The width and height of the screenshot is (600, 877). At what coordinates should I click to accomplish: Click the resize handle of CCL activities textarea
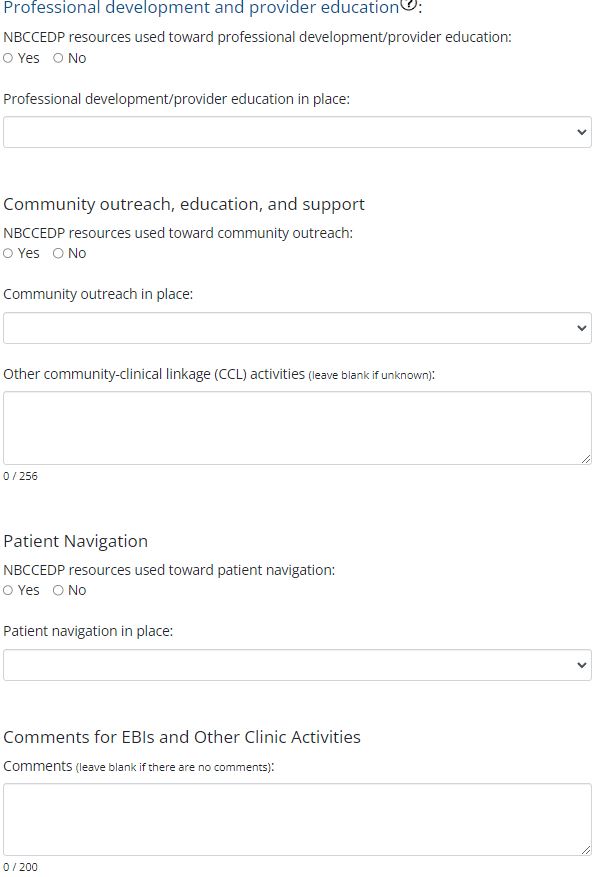click(586, 459)
